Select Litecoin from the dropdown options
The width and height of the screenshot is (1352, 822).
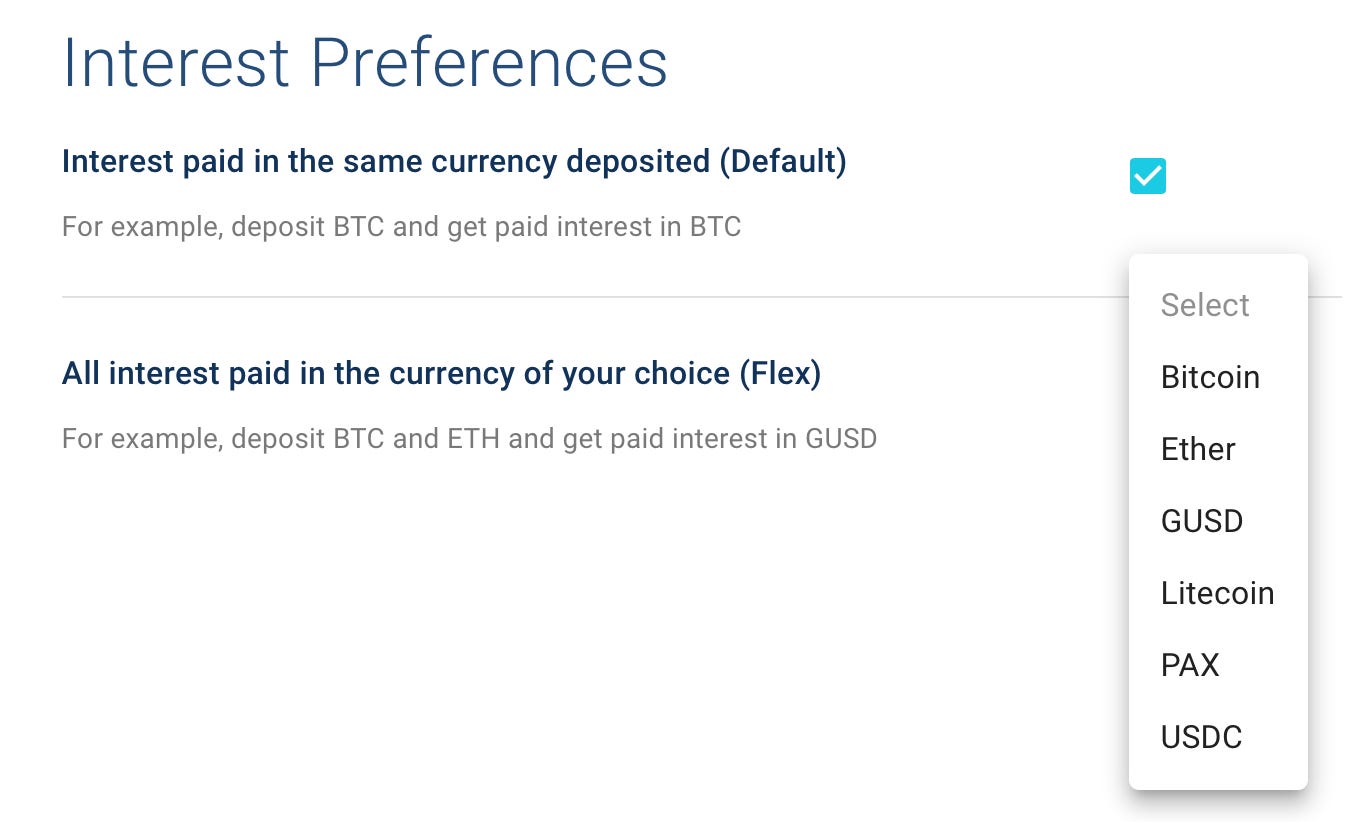tap(1216, 593)
